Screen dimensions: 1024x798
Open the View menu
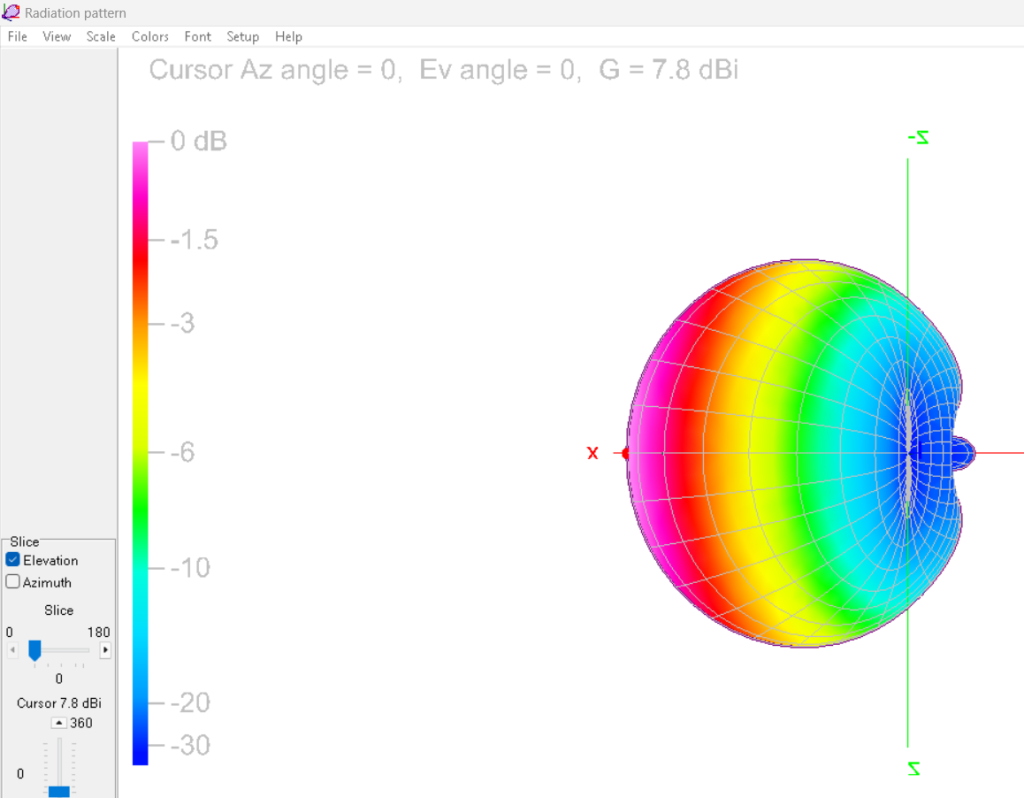tap(57, 37)
